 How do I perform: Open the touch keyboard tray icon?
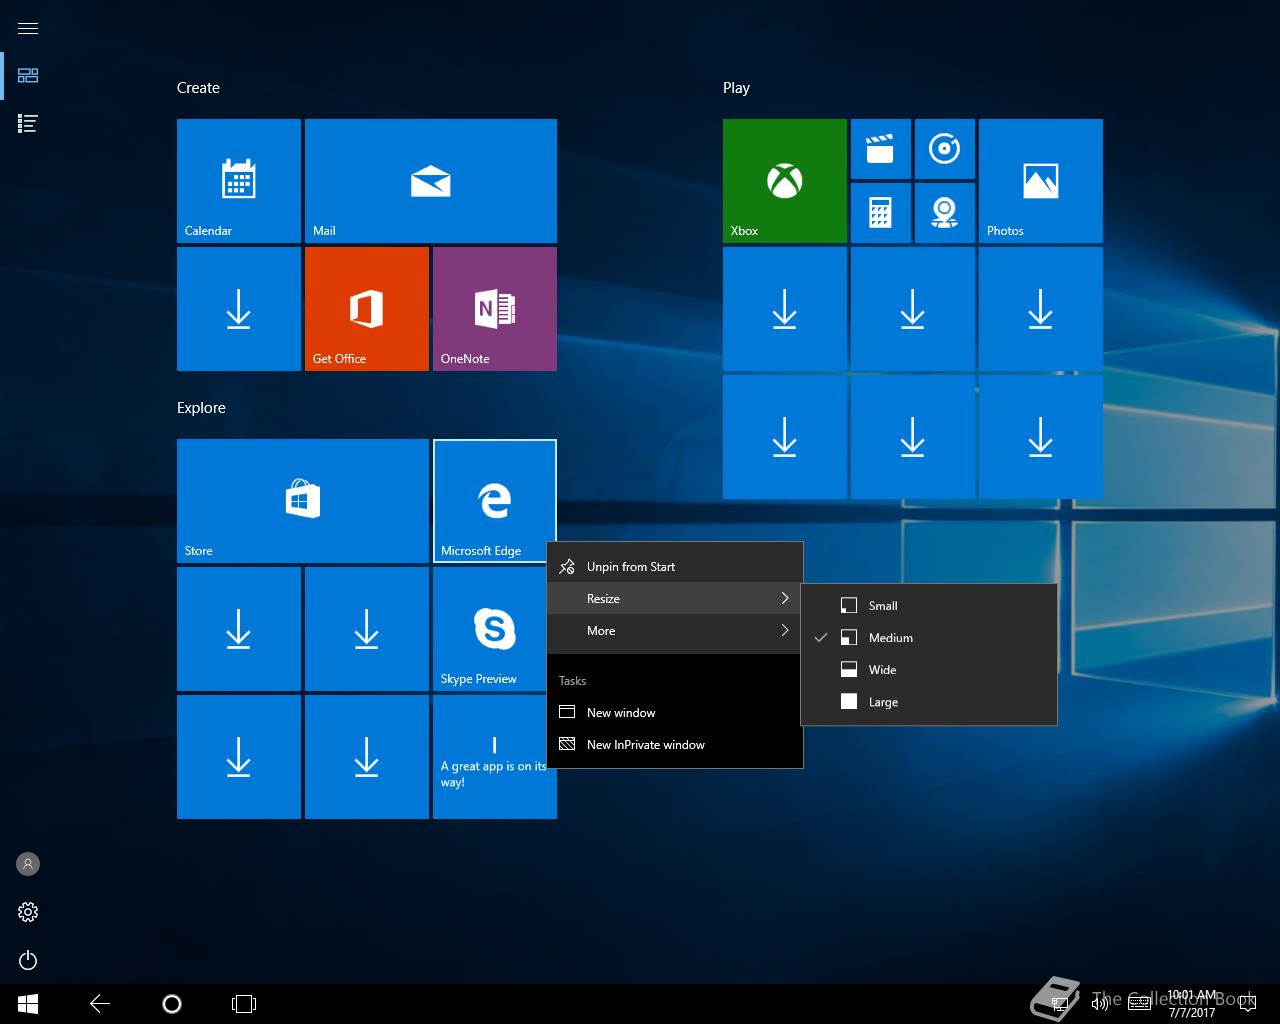coord(1139,1004)
